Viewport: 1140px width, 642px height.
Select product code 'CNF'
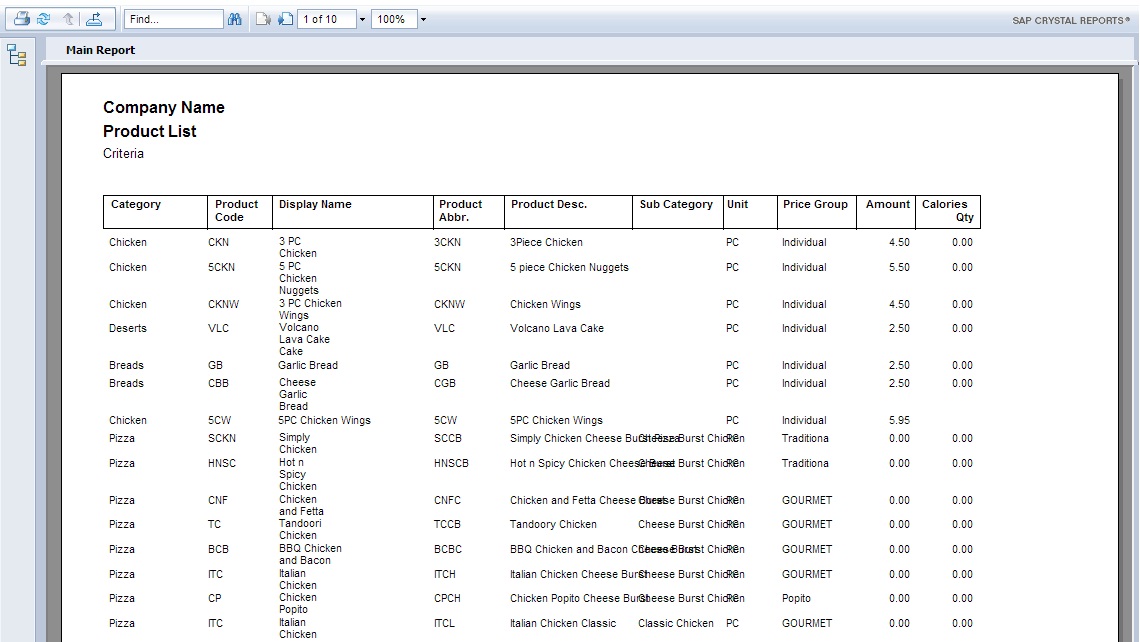pyautogui.click(x=218, y=500)
